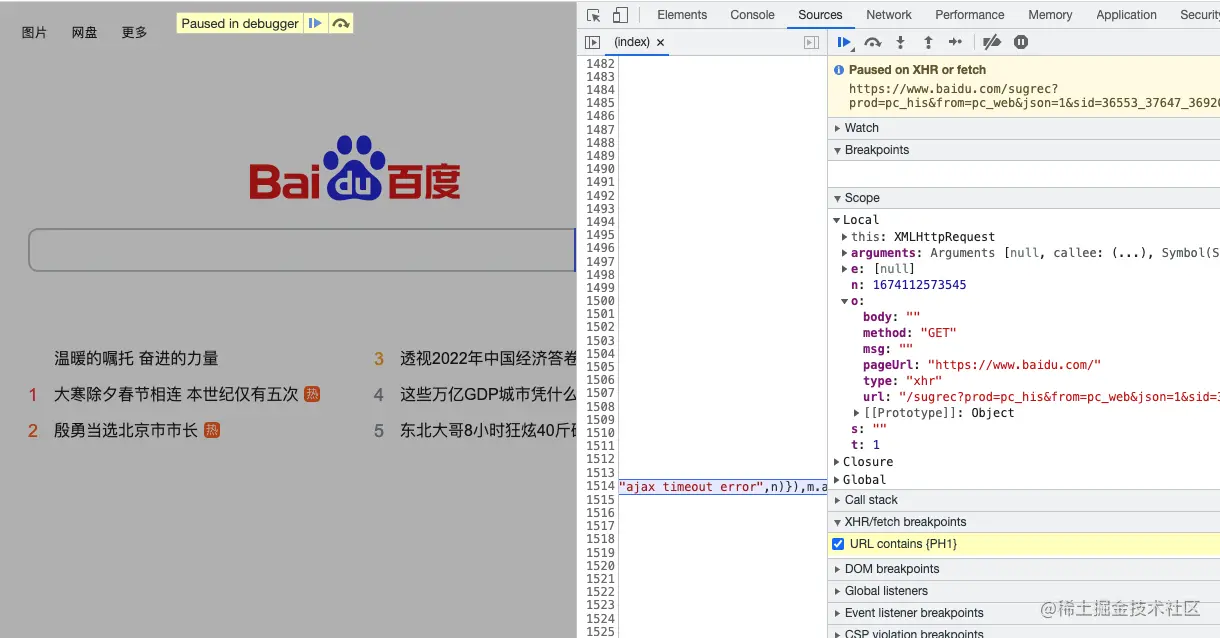Select the Sources tab
The image size is (1220, 638).
point(820,15)
